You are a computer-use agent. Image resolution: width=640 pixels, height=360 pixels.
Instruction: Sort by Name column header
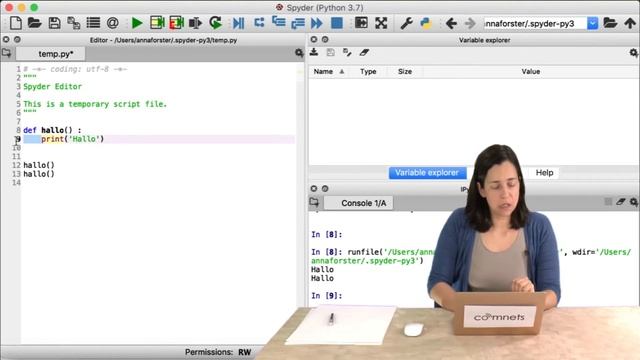click(x=329, y=71)
